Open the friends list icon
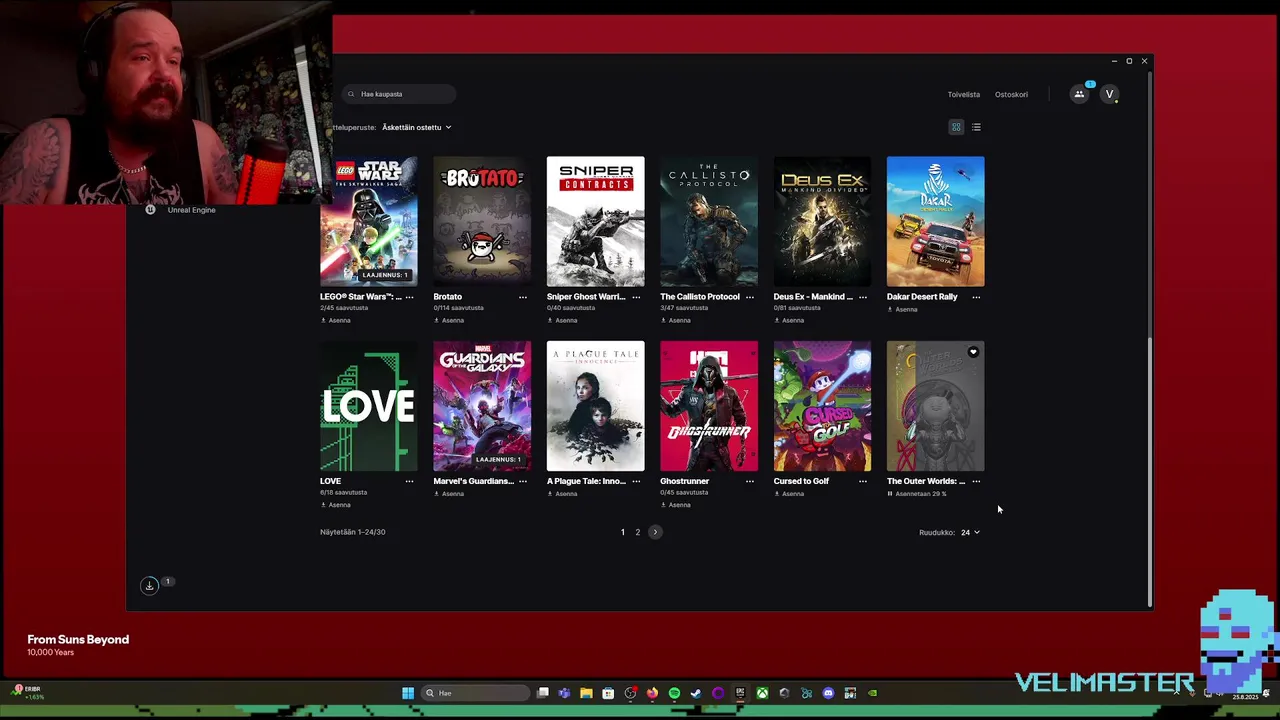 pos(1079,94)
